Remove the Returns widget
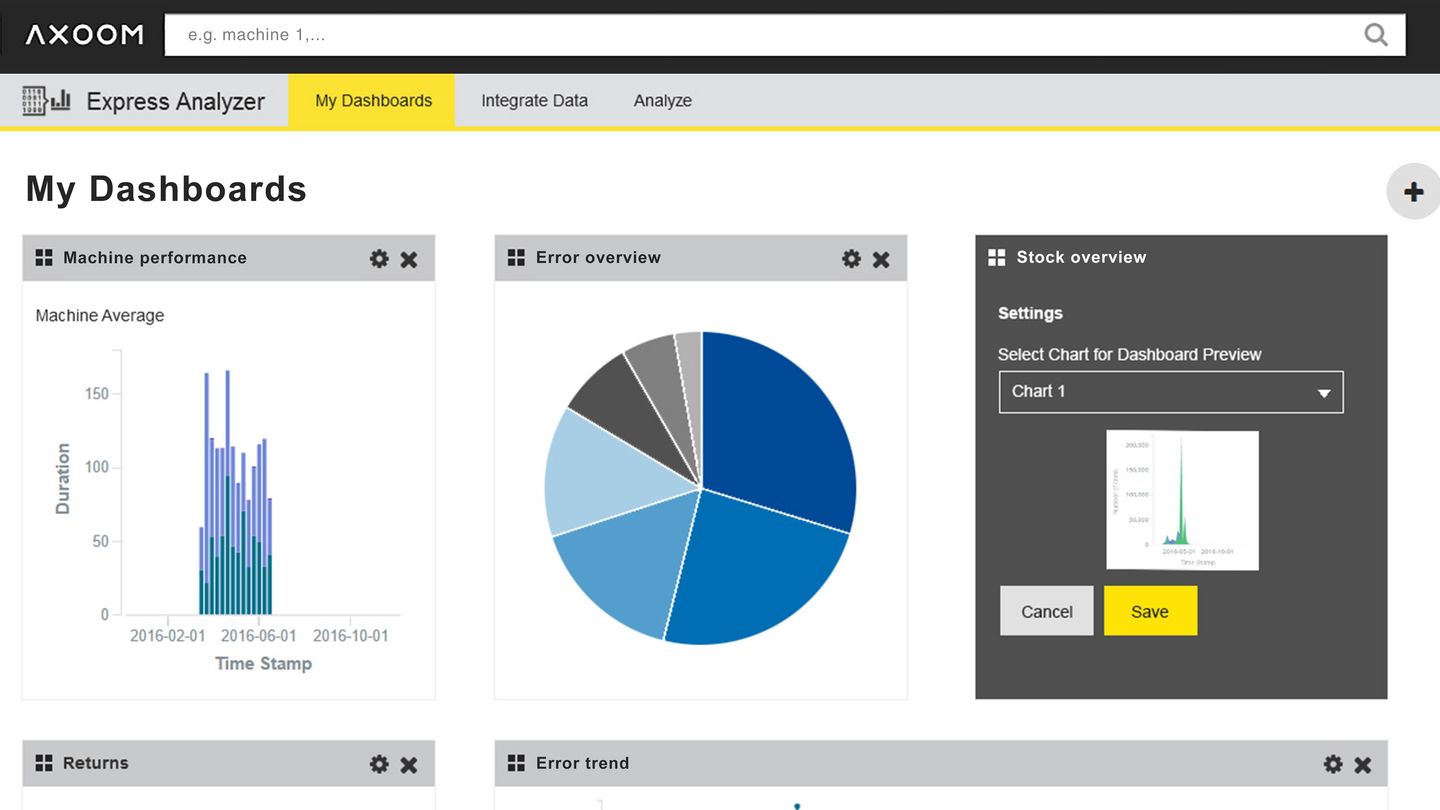Image resolution: width=1440 pixels, height=810 pixels. (x=409, y=764)
